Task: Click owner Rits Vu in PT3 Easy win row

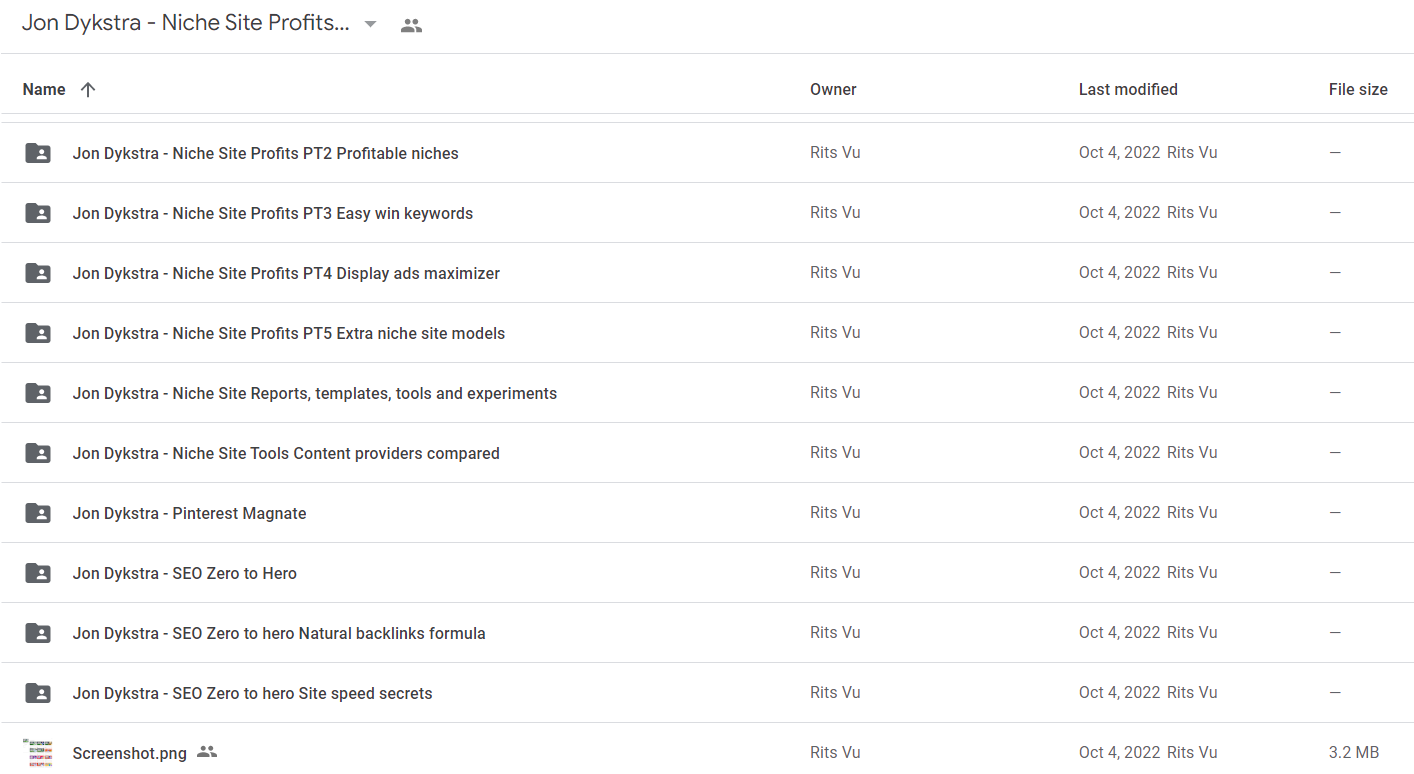Action: pyautogui.click(x=835, y=212)
